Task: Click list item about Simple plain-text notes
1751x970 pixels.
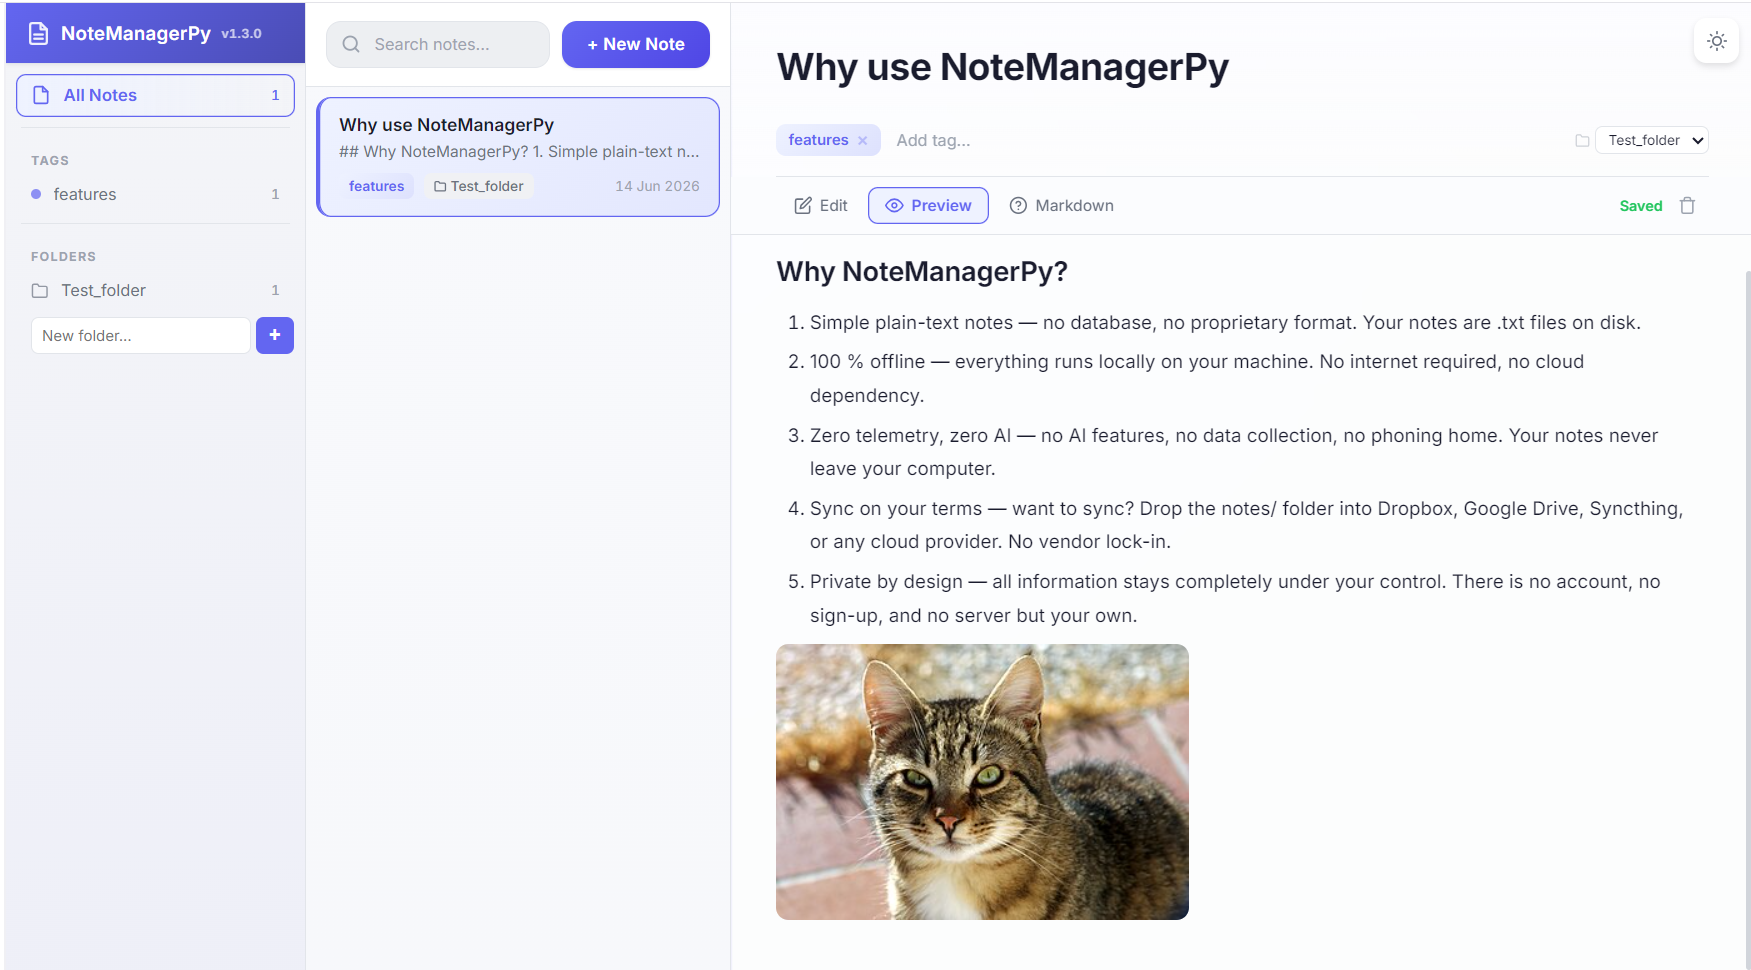Action: (1225, 322)
